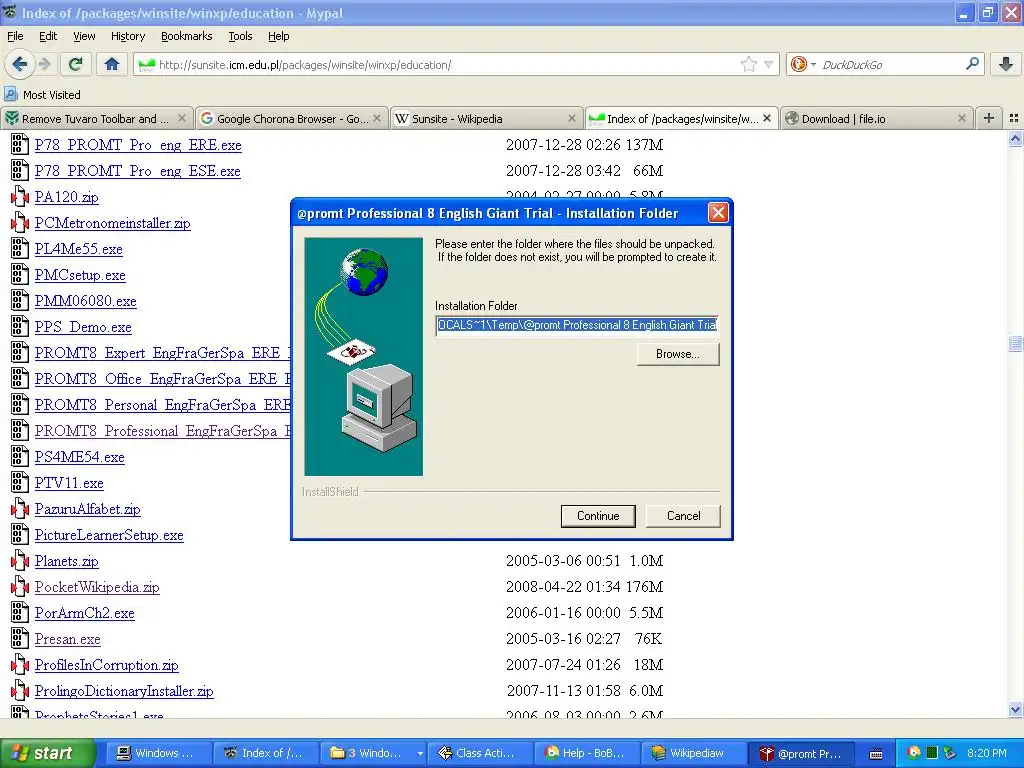Switch to the Class Acti... taskbar item
This screenshot has width=1024, height=768.
(479, 753)
